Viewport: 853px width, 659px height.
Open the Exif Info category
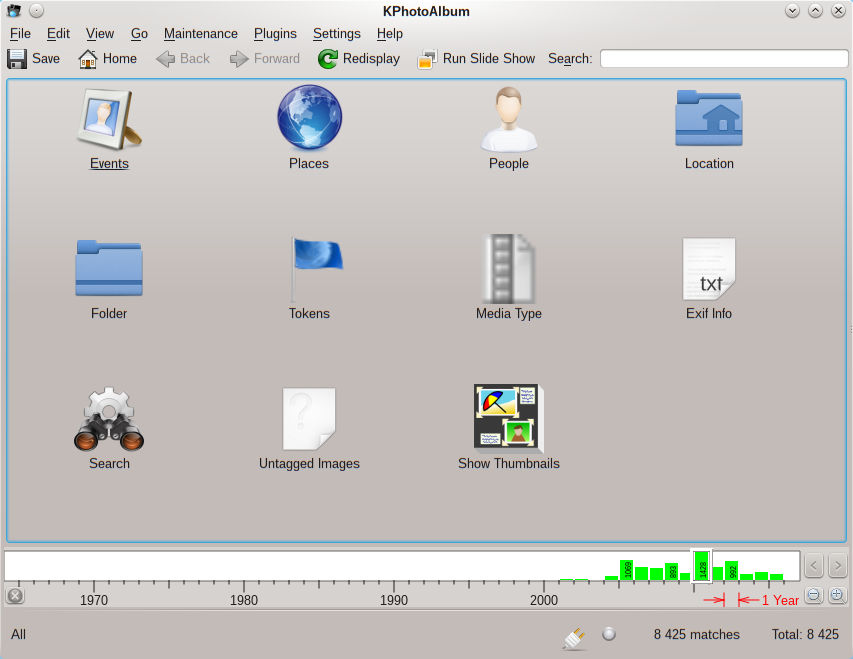(x=709, y=279)
